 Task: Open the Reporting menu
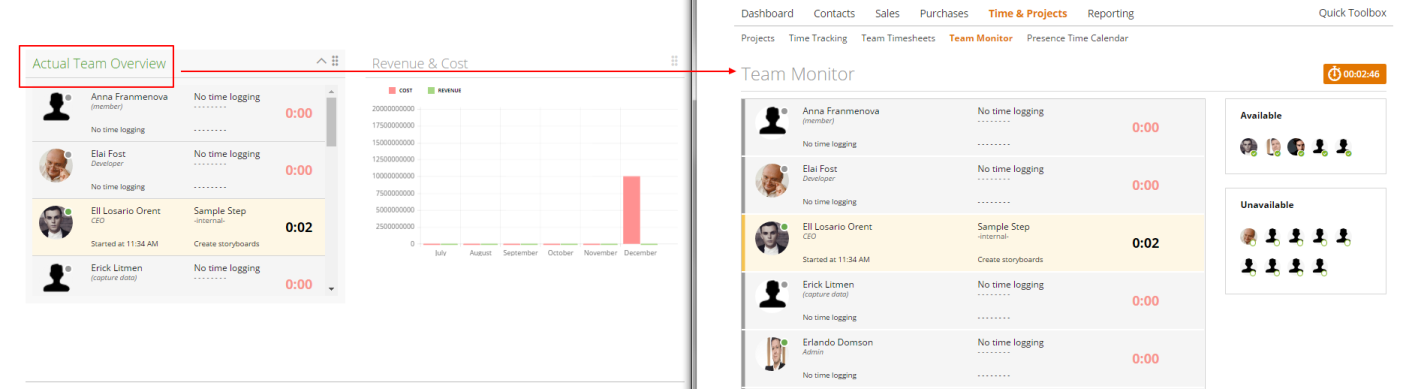(1110, 13)
